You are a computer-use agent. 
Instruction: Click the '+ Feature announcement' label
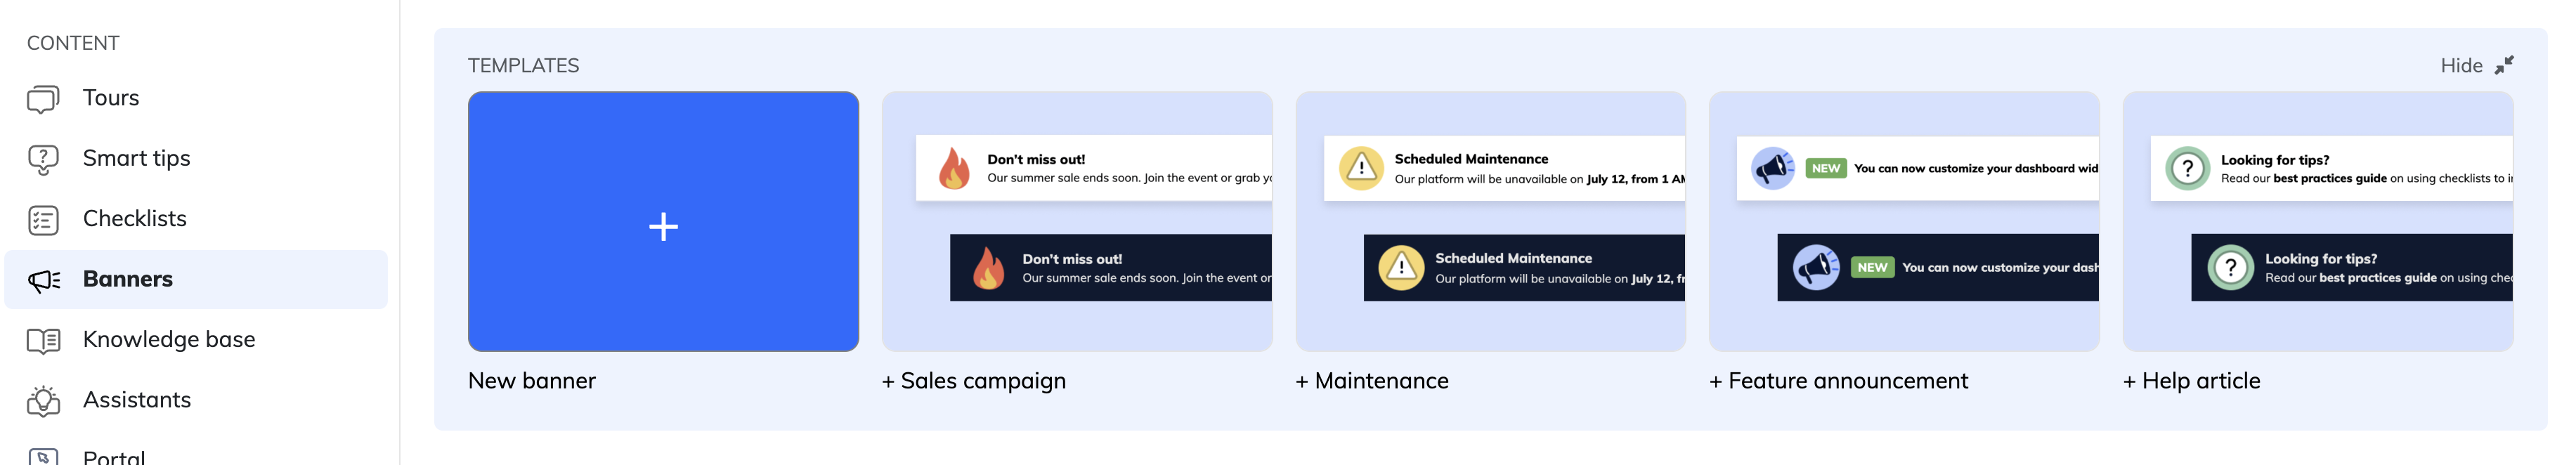pyautogui.click(x=1838, y=381)
